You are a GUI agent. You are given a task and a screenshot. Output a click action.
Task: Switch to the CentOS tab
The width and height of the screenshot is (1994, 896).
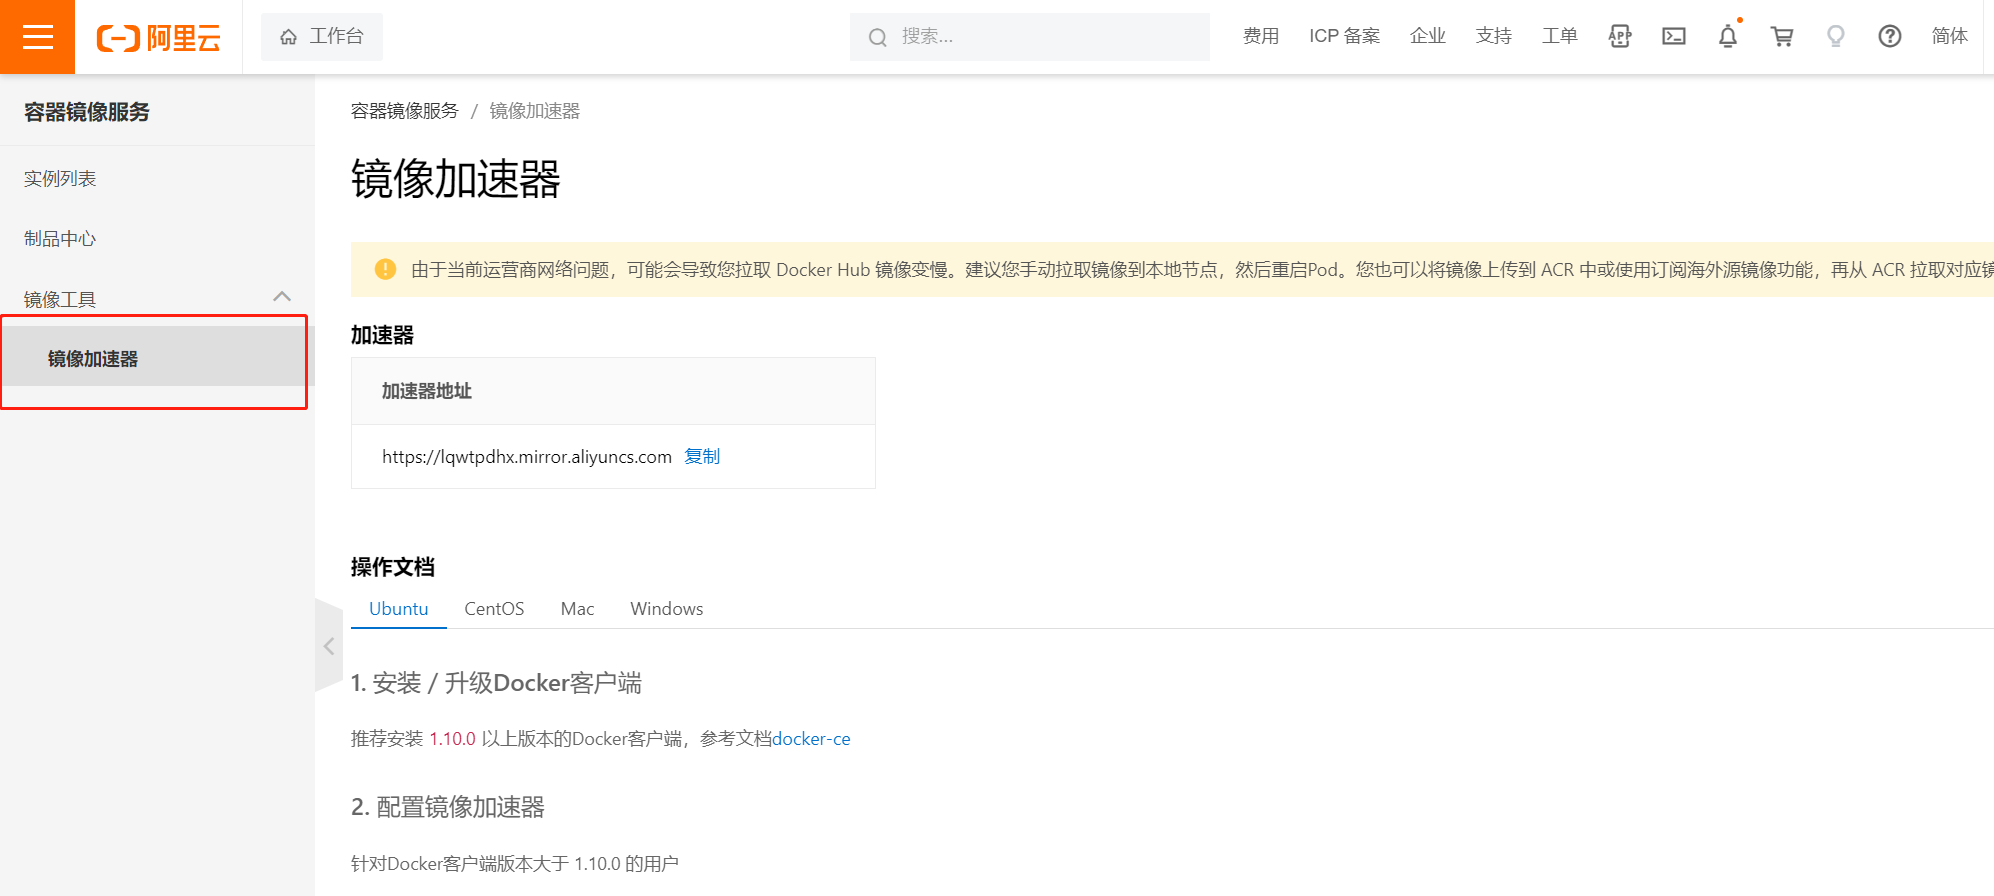494,609
